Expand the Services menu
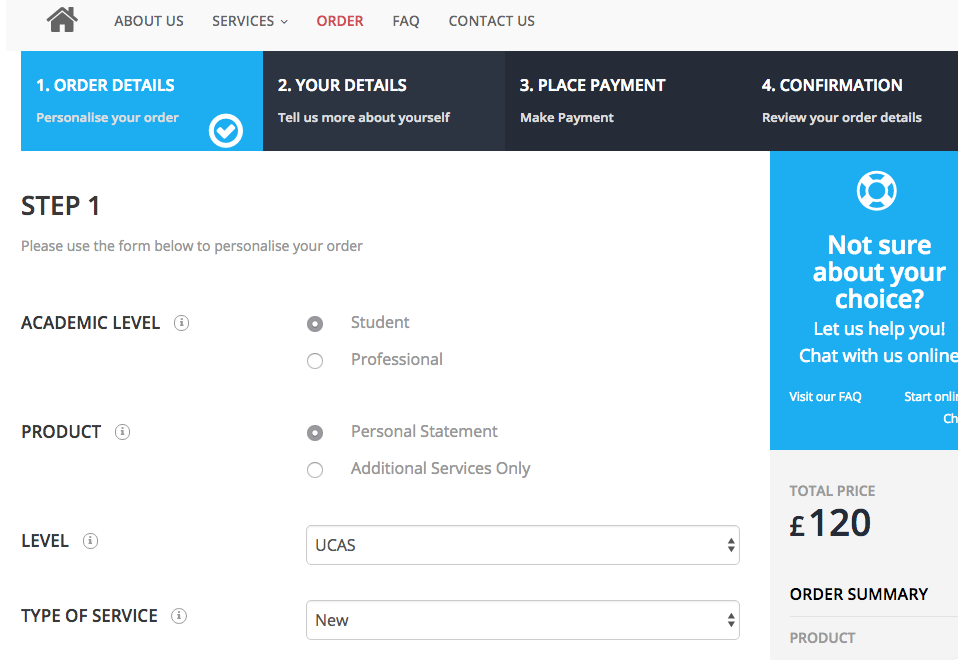This screenshot has height=660, width=958. pos(249,21)
